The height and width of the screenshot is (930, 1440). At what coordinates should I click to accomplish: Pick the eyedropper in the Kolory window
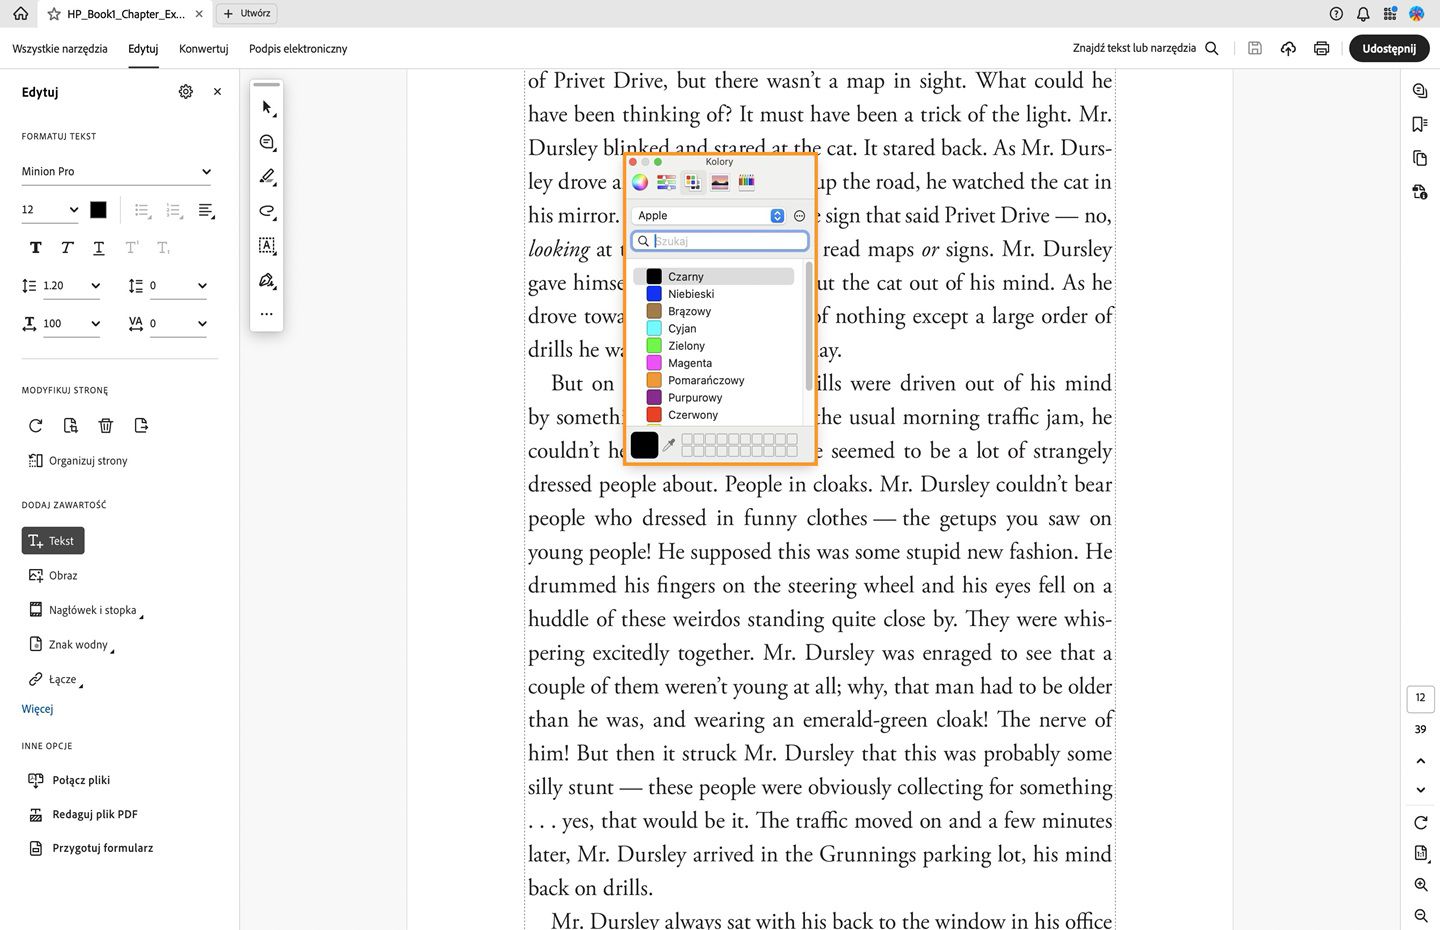click(x=669, y=445)
